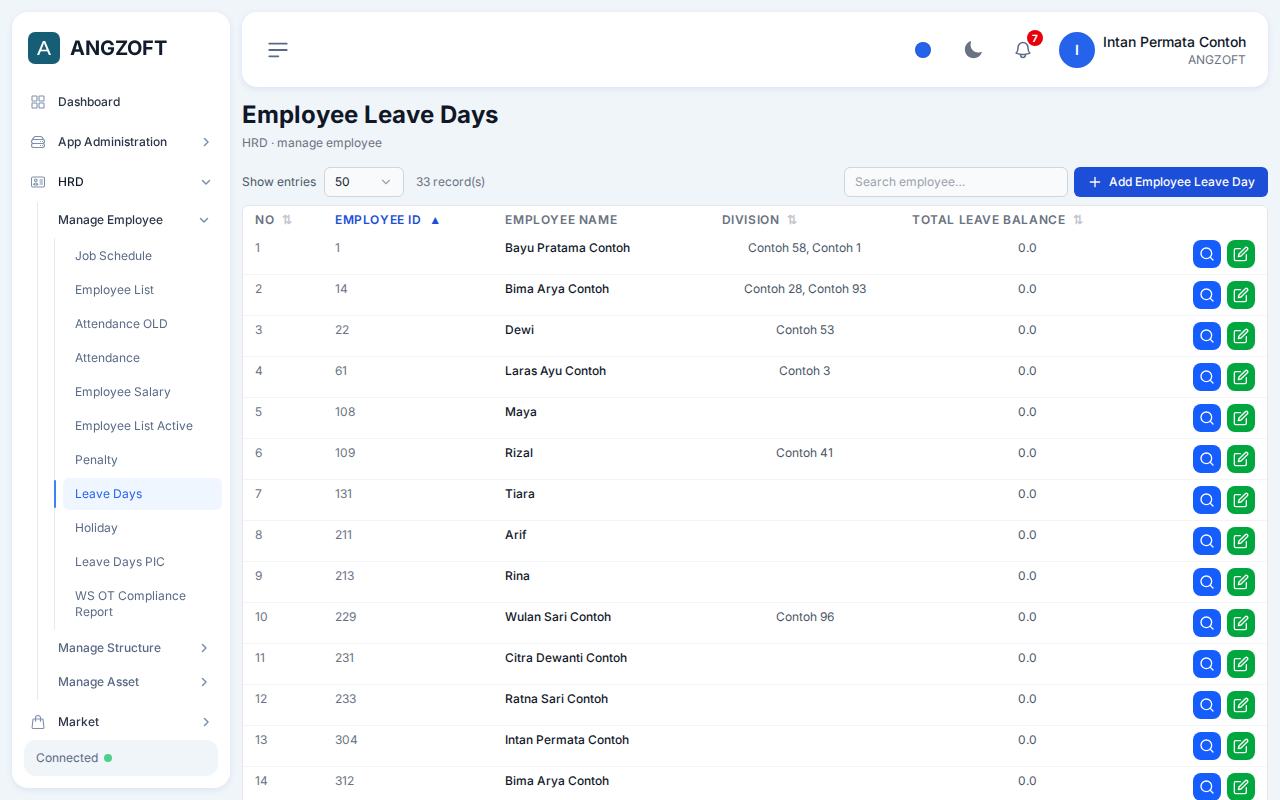The height and width of the screenshot is (800, 1280).
Task: Open the Holiday page
Action: click(142, 528)
